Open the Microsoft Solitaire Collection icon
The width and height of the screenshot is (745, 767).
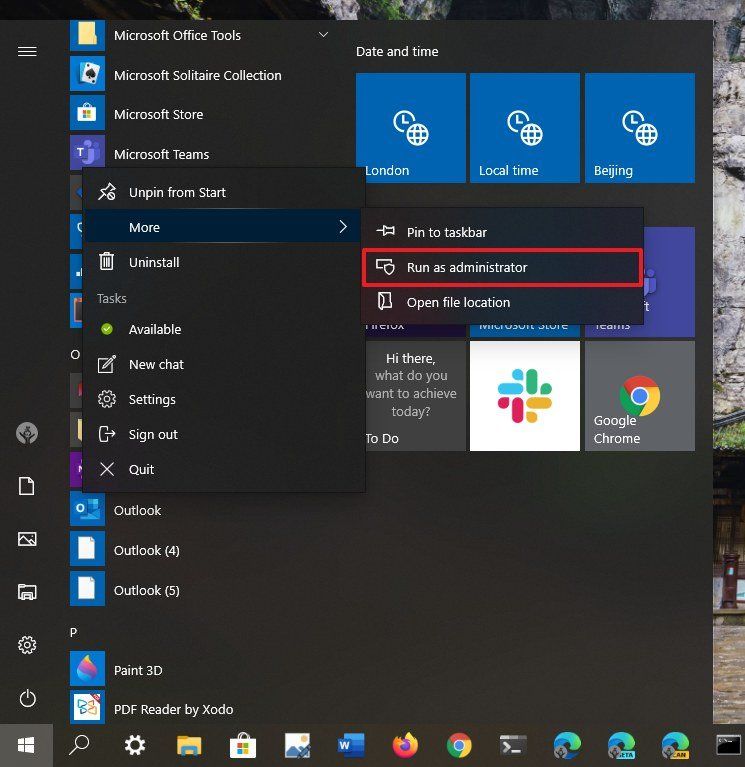[87, 74]
